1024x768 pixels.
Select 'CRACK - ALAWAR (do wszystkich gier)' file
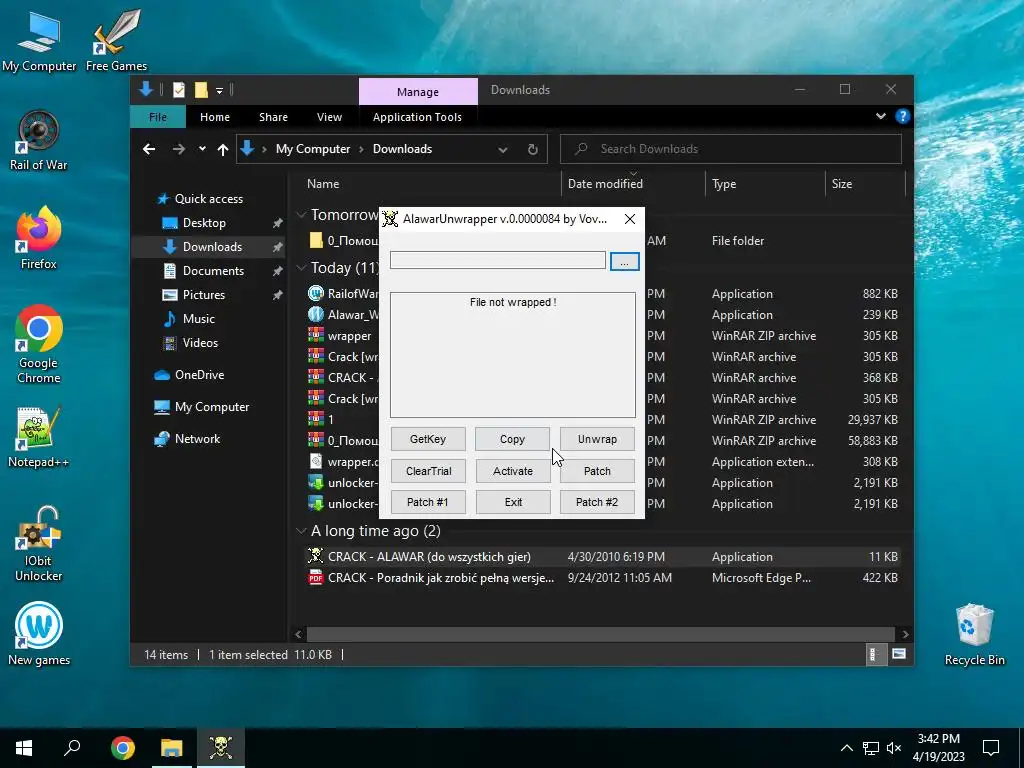429,557
